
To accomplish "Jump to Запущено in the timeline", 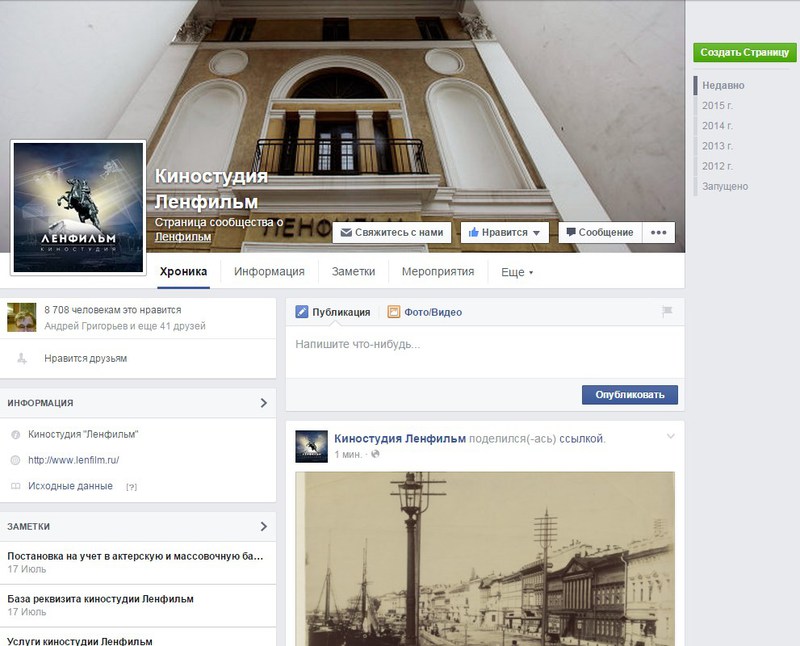I will [725, 186].
